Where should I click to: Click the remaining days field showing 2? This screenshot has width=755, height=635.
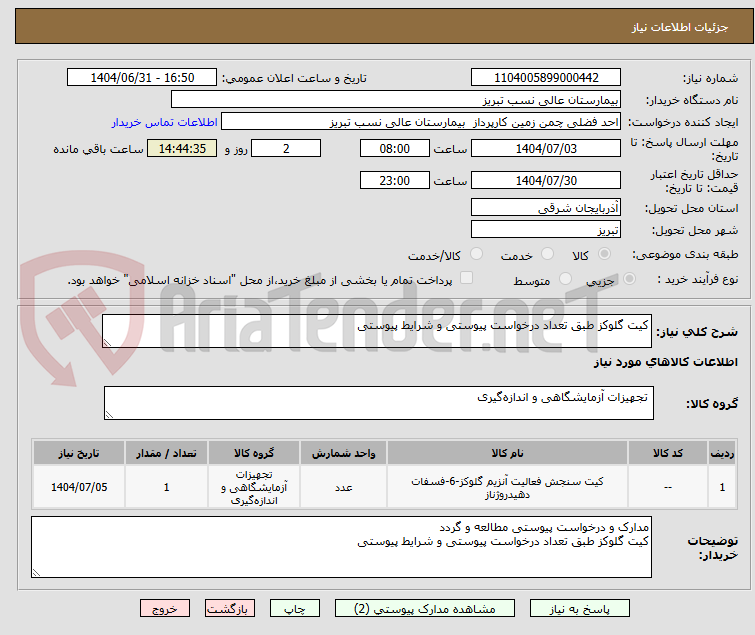[x=286, y=148]
